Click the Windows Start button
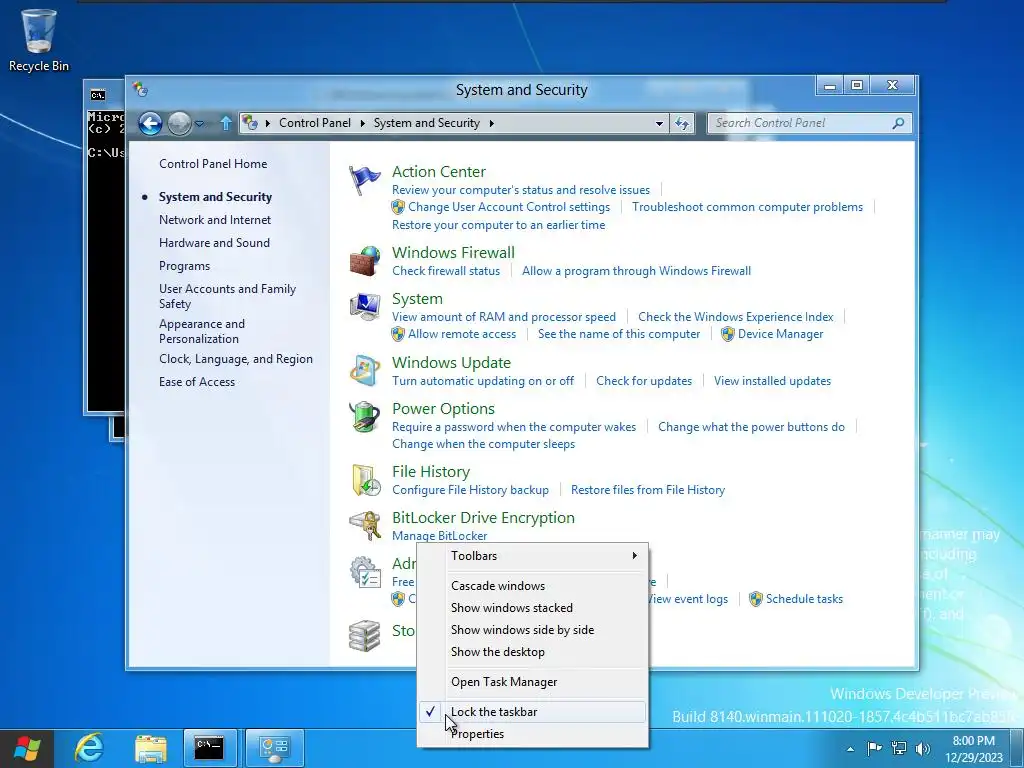This screenshot has width=1024, height=768. point(27,748)
